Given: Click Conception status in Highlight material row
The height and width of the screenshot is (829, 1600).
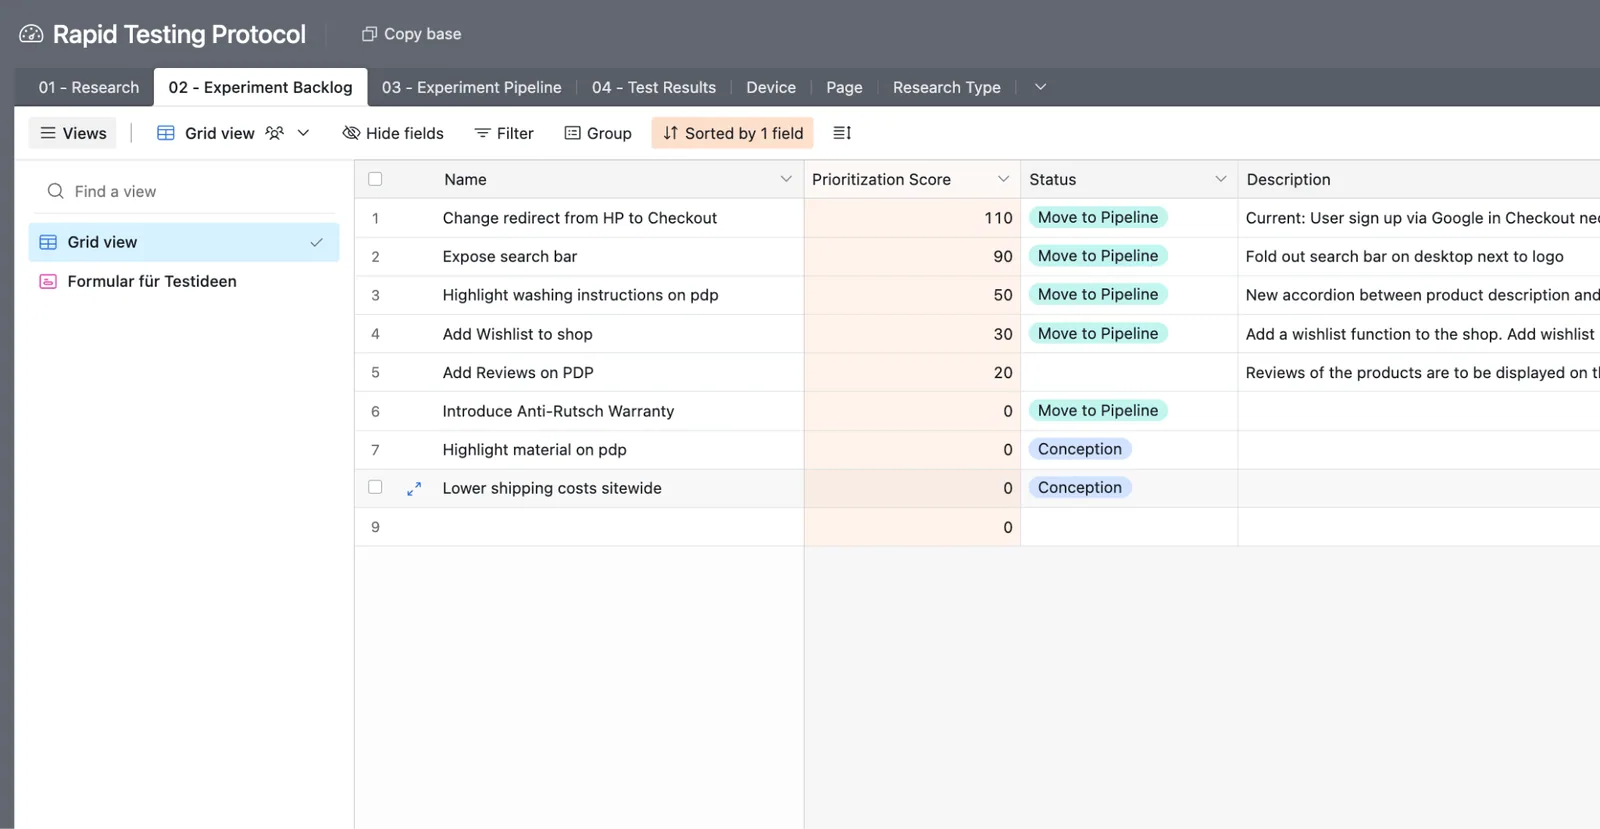Looking at the screenshot, I should 1080,449.
